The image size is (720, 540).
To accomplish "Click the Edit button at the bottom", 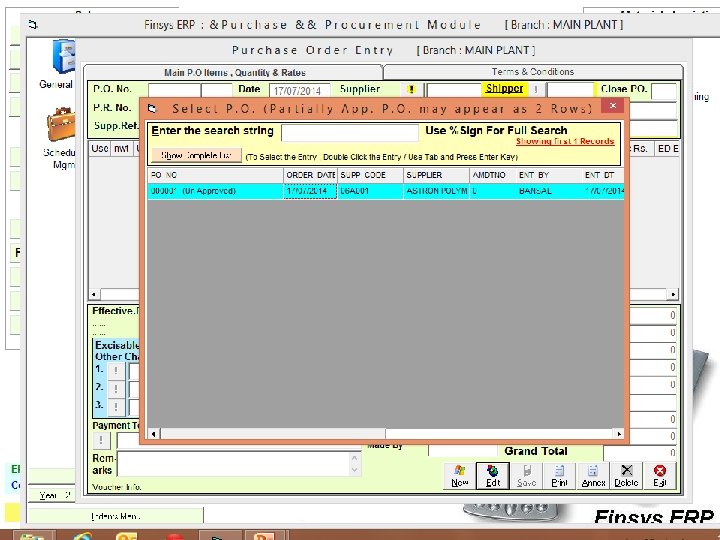I will [493, 476].
